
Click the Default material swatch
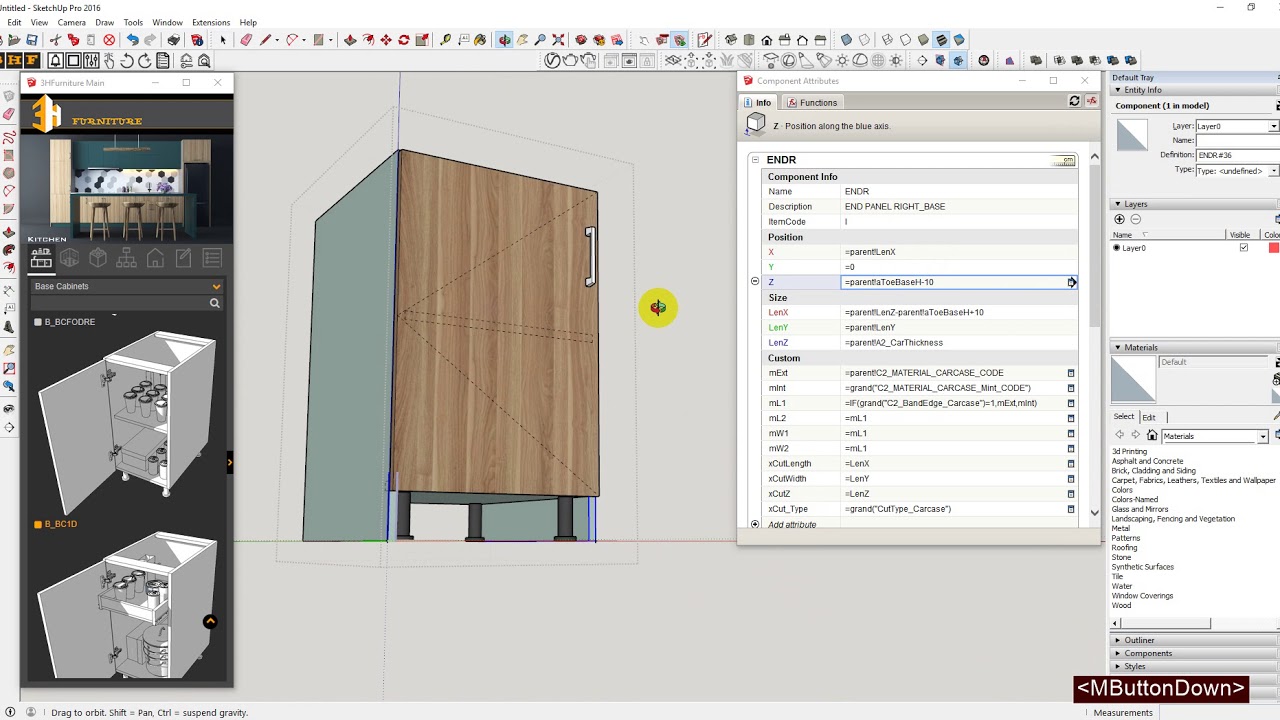pyautogui.click(x=1133, y=378)
